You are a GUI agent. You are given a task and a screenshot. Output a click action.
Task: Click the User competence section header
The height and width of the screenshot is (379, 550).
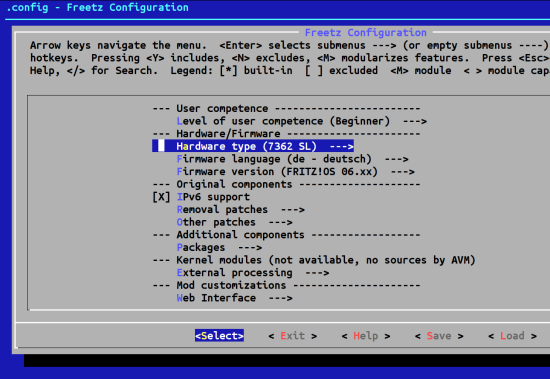click(286, 108)
